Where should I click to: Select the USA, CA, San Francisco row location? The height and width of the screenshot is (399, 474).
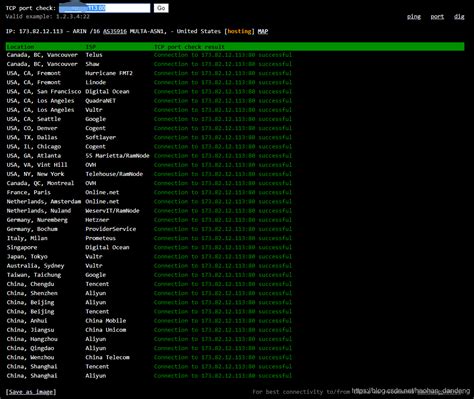pyautogui.click(x=44, y=92)
